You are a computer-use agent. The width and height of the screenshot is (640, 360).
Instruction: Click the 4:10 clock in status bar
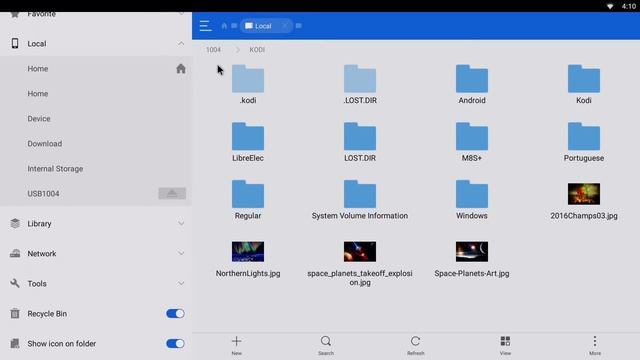pos(629,6)
